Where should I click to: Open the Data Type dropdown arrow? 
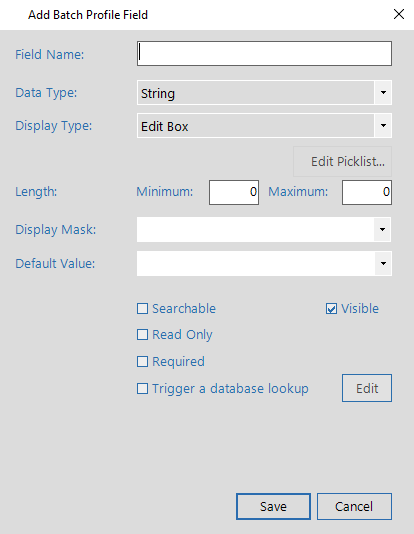tap(383, 93)
